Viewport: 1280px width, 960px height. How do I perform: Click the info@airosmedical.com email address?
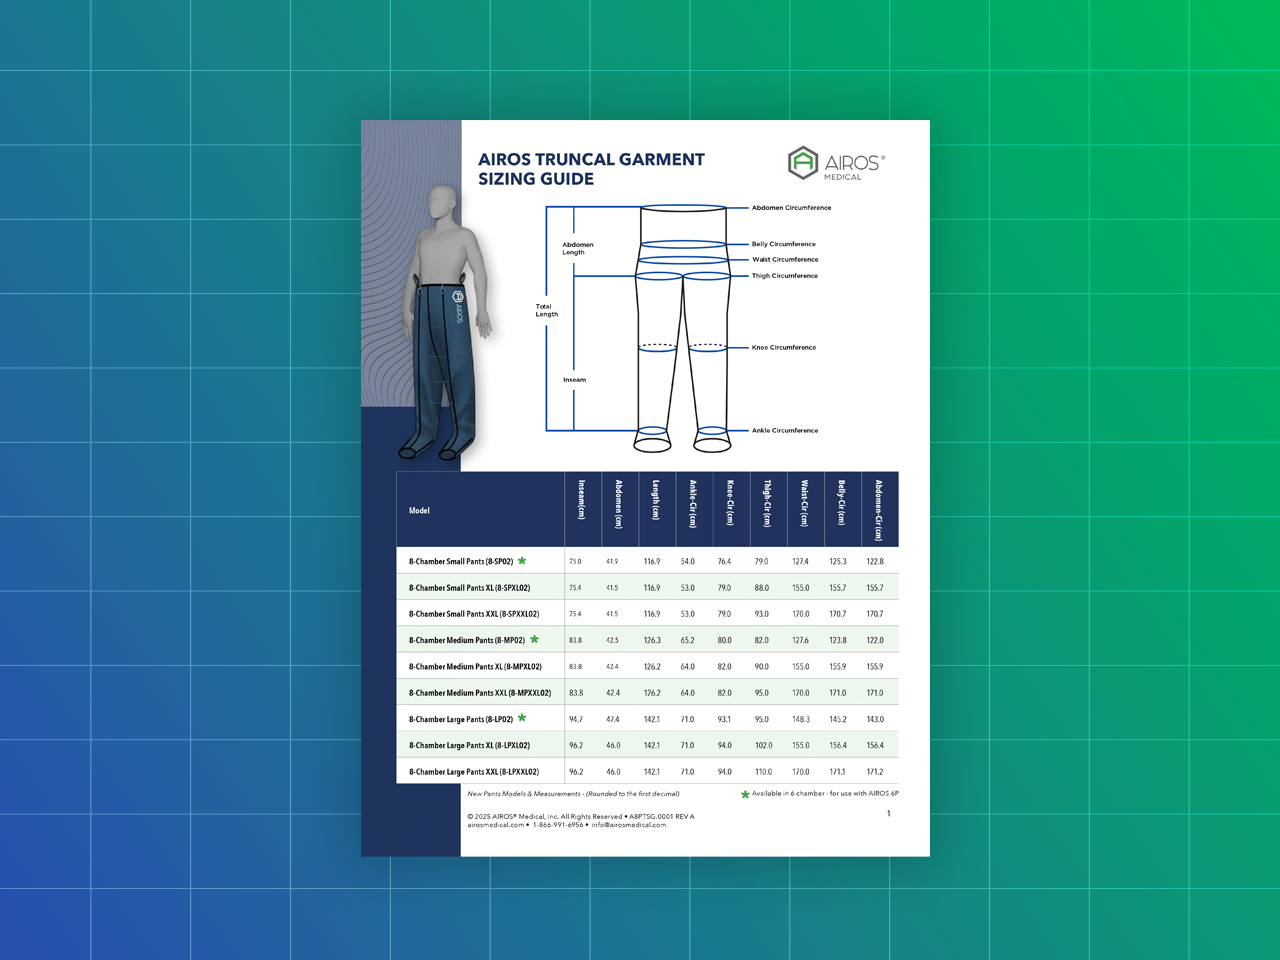coord(628,825)
